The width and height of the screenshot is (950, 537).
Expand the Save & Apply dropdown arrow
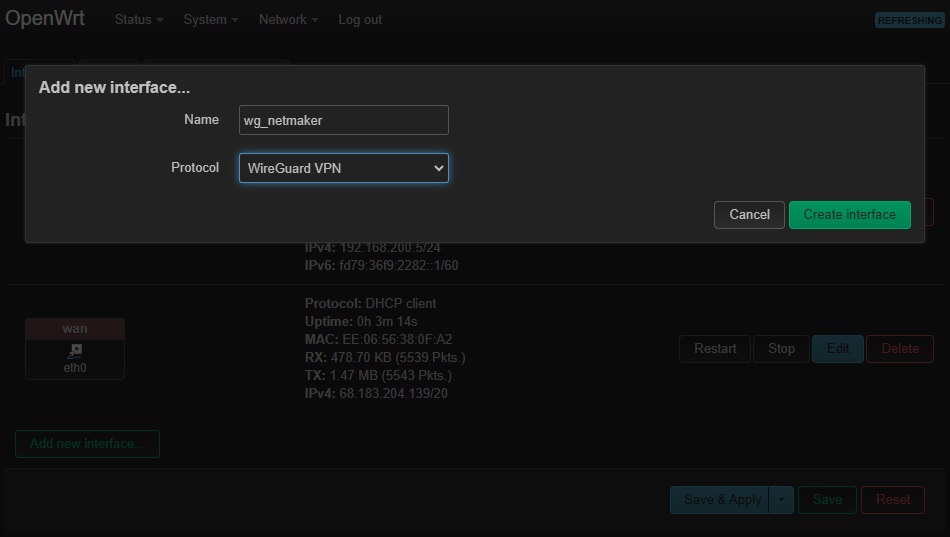tap(781, 500)
